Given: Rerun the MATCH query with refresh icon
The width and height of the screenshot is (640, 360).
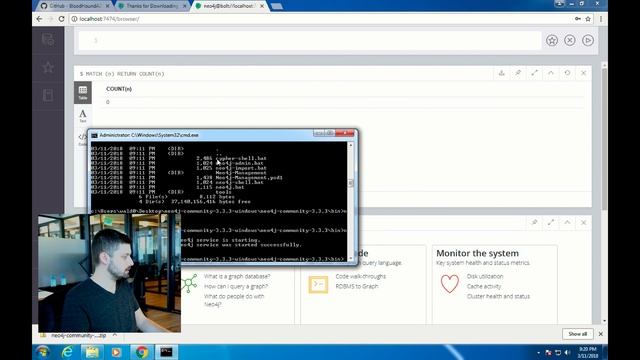Looking at the screenshot, I should (567, 73).
